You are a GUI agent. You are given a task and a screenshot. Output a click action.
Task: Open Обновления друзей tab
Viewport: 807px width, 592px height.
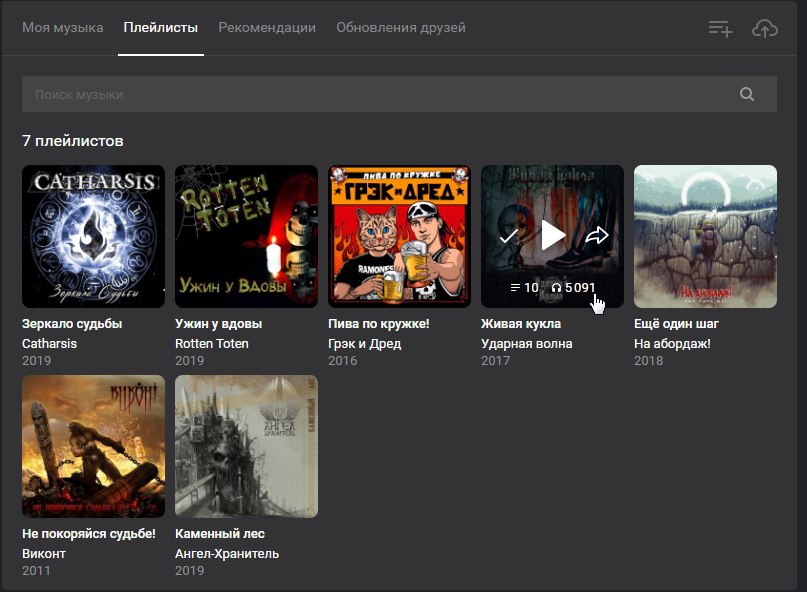pos(401,27)
